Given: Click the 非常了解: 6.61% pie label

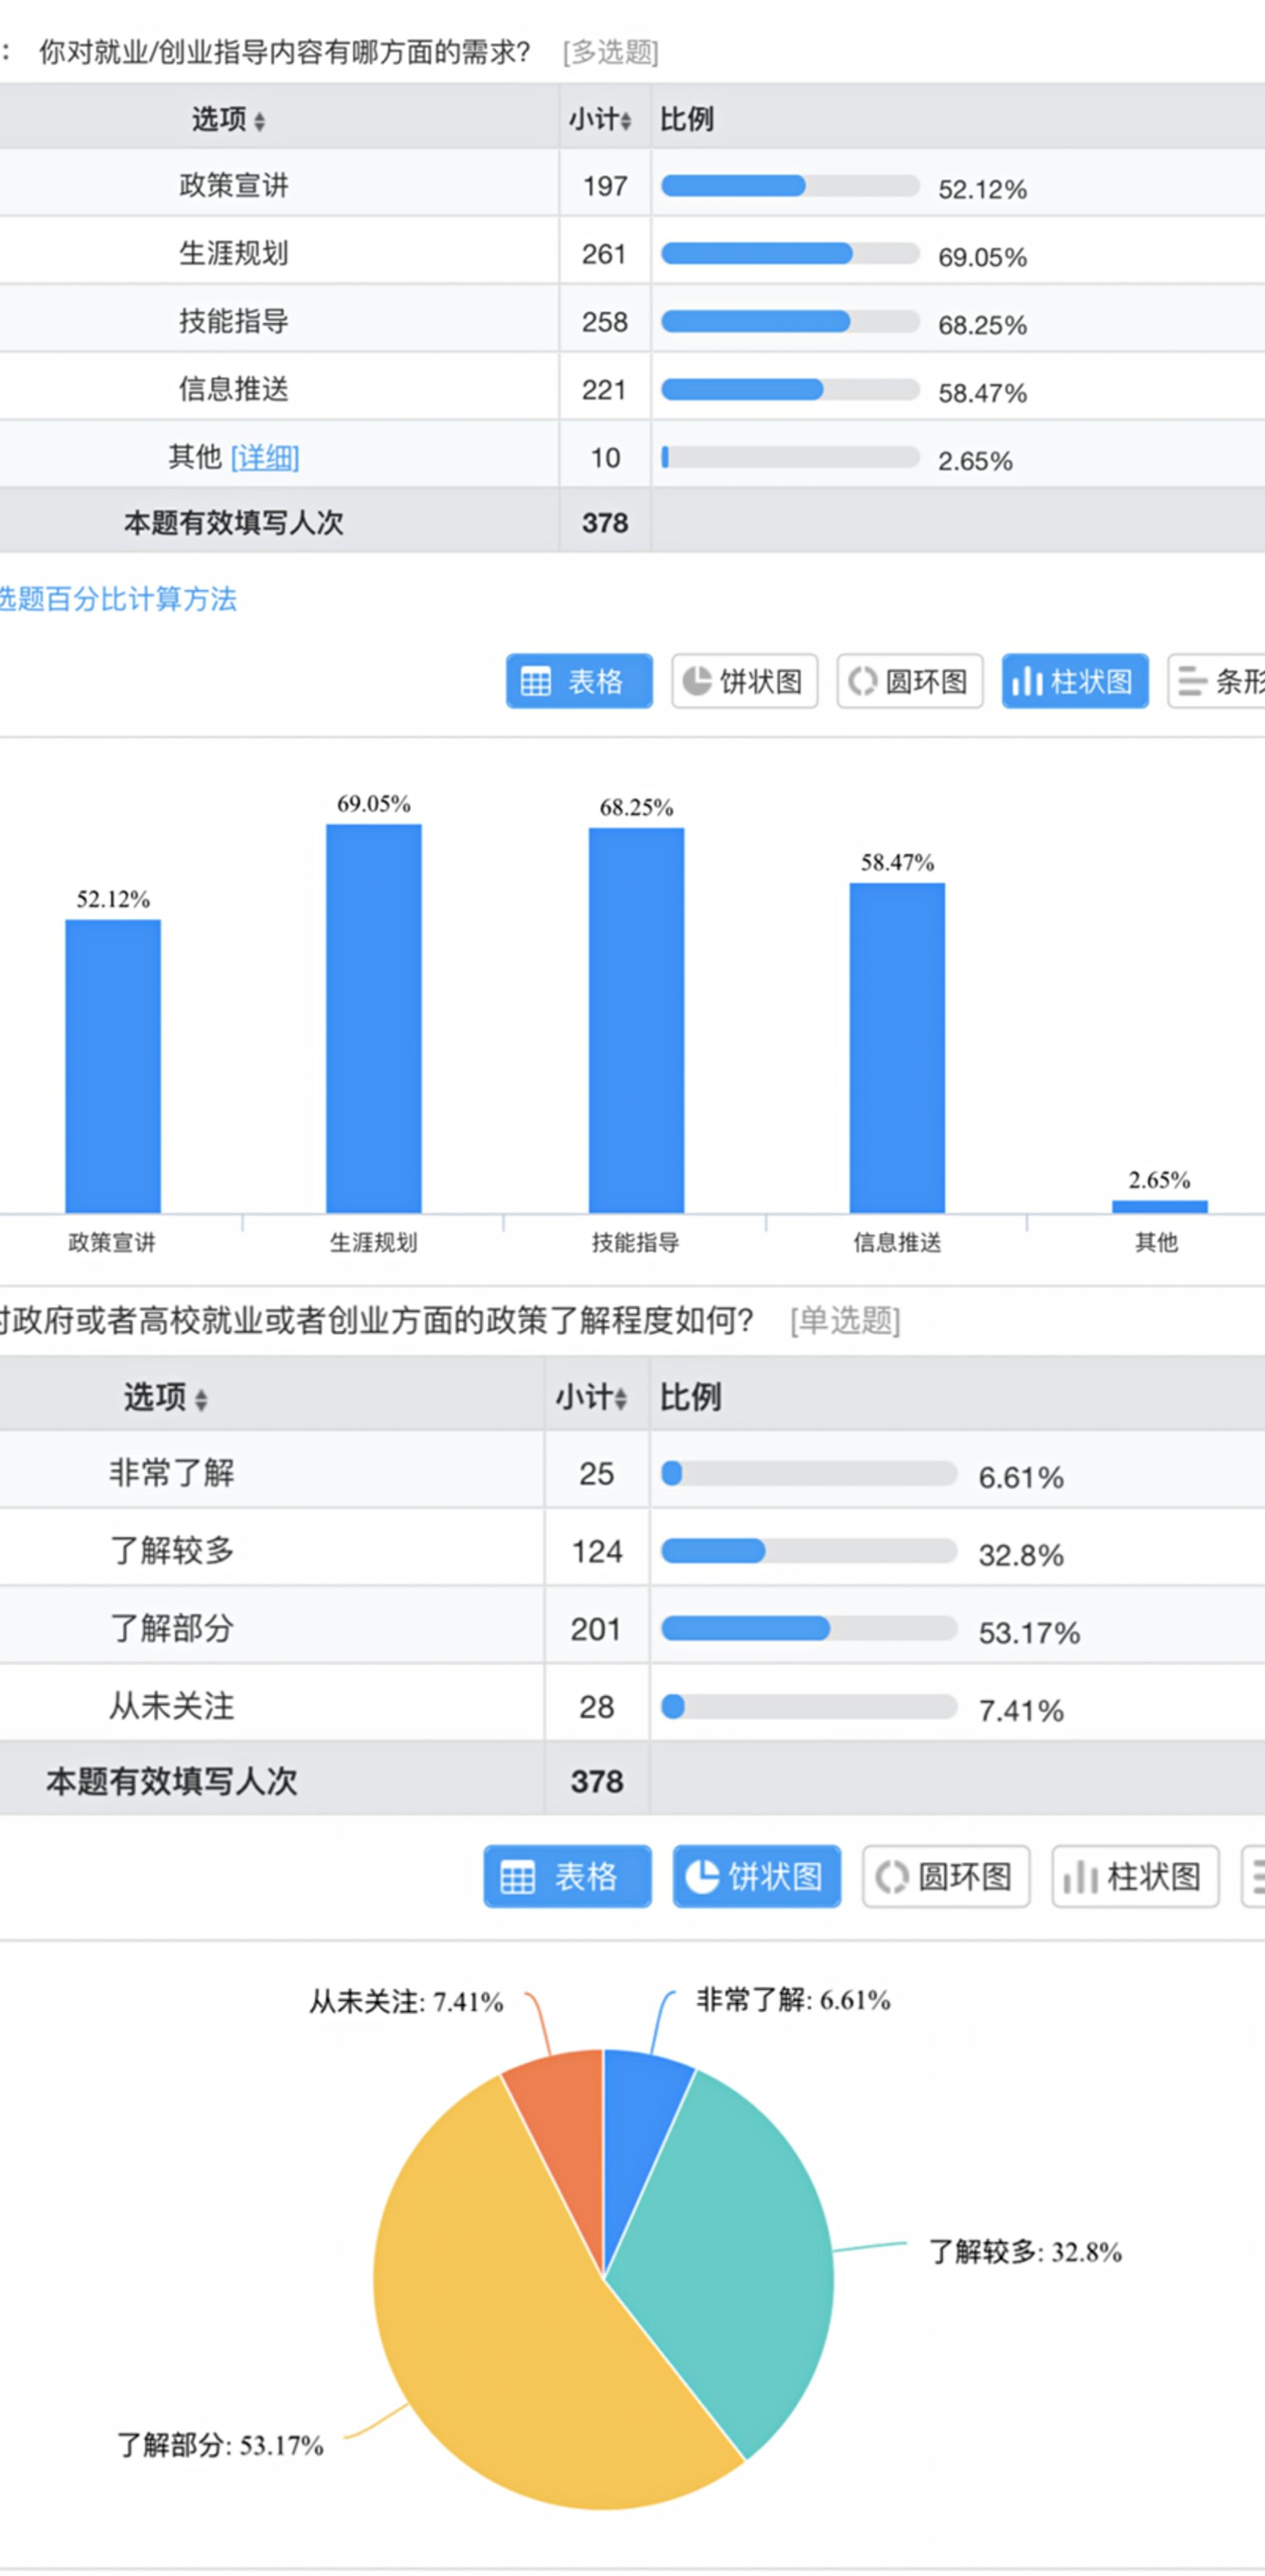Looking at the screenshot, I should pyautogui.click(x=794, y=1999).
